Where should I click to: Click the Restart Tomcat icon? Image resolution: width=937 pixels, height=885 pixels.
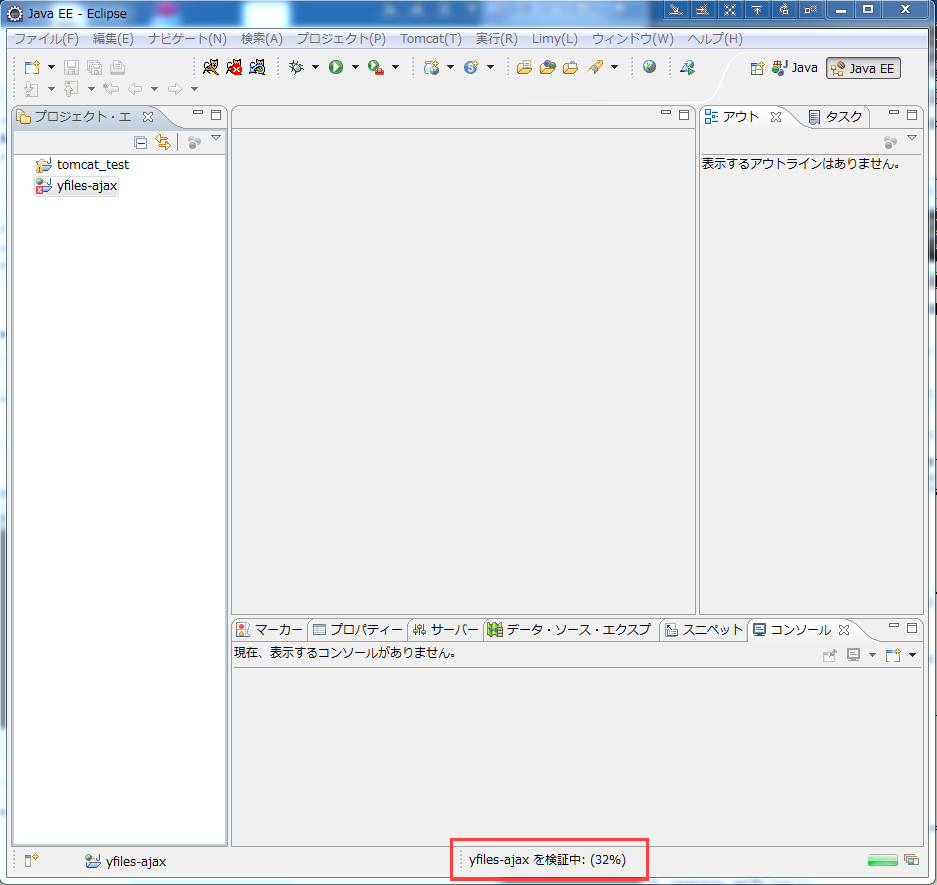(x=257, y=67)
